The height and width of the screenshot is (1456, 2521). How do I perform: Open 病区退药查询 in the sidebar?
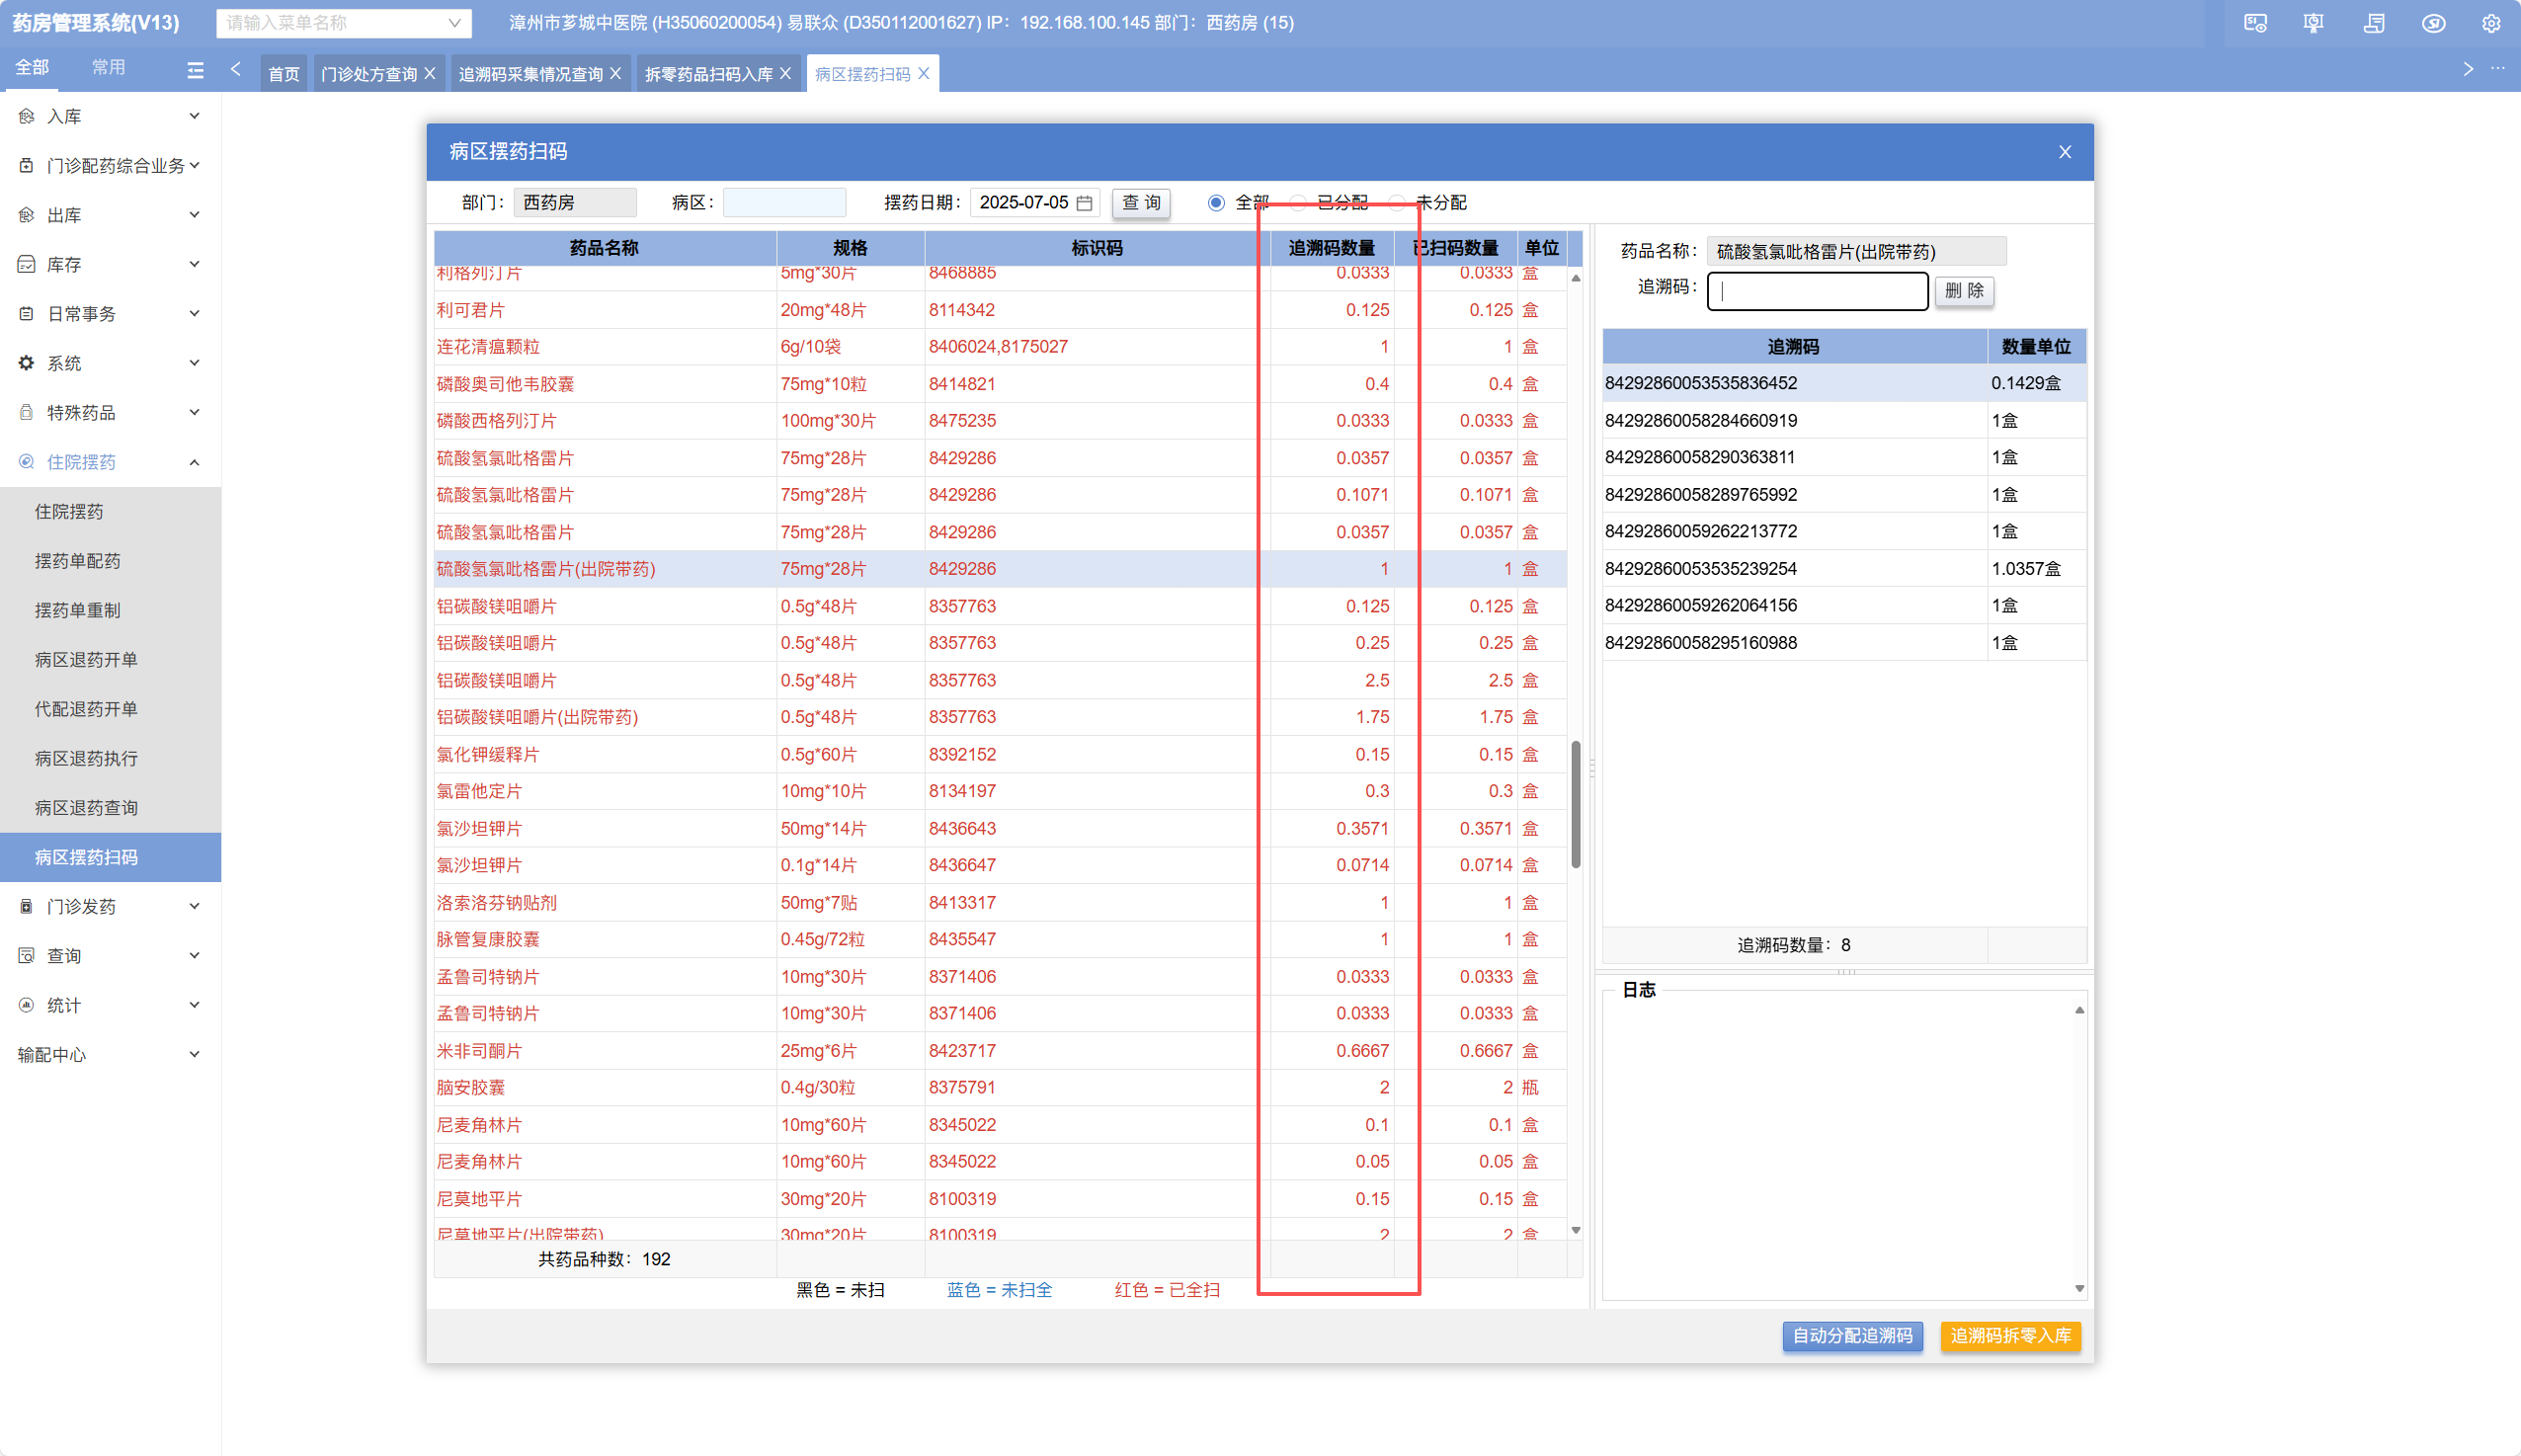point(86,808)
